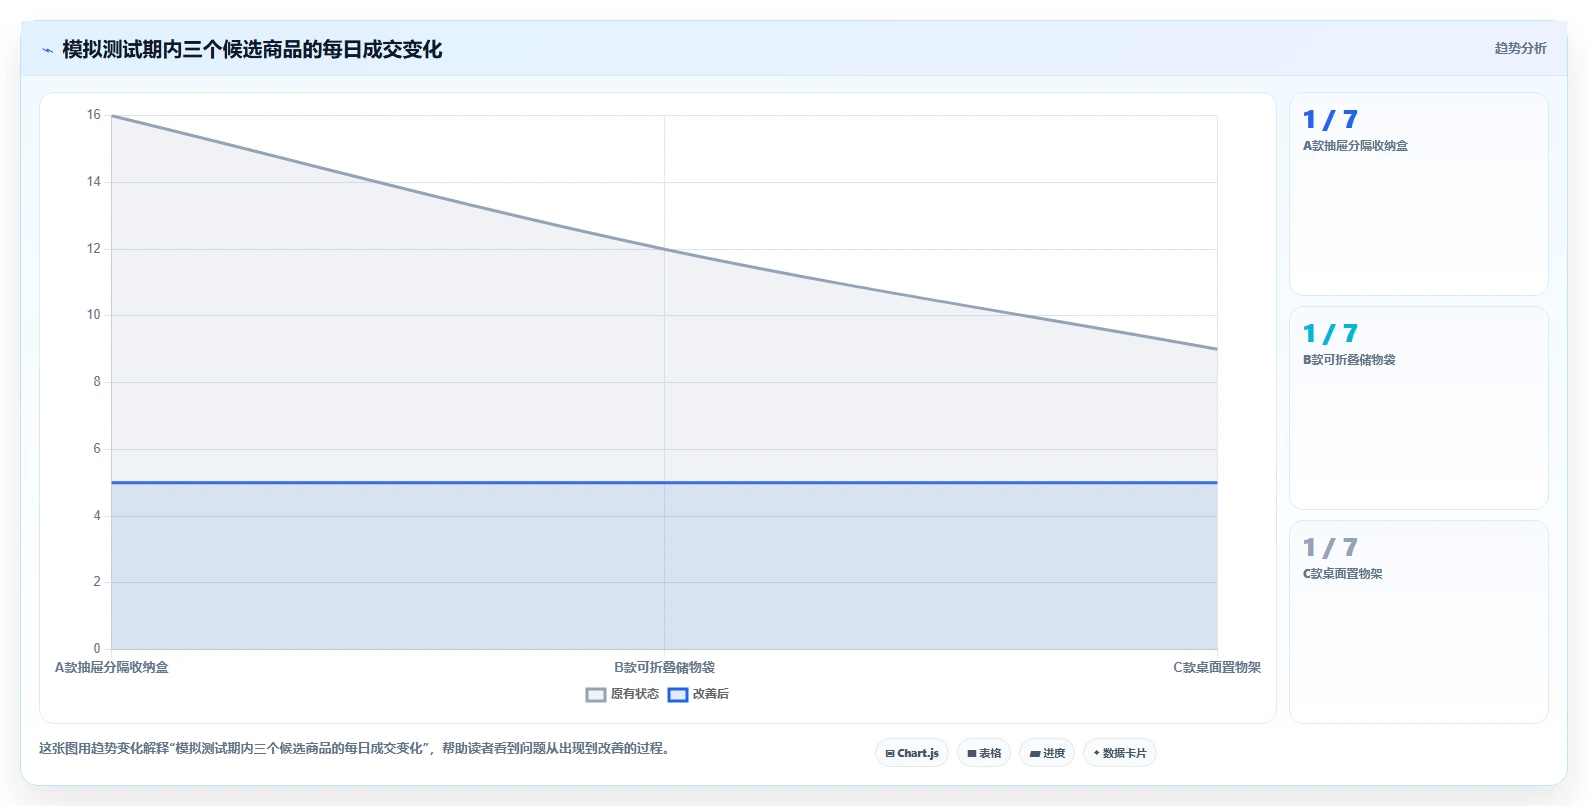Viewport: 1588px width, 806px height.
Task: Click the 原有状态 legend label
Action: click(x=635, y=694)
